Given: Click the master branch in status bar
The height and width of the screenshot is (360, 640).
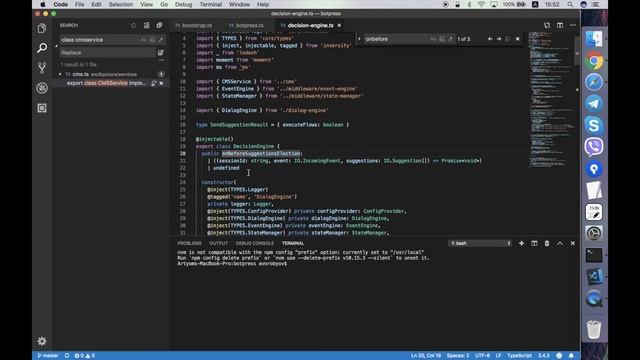Looking at the screenshot, I should coord(48,356).
